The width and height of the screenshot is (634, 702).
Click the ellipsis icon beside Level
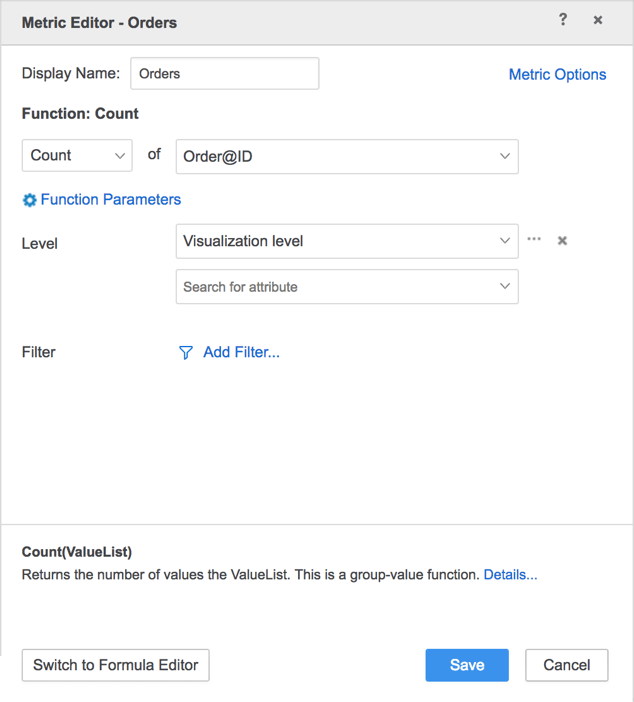534,239
